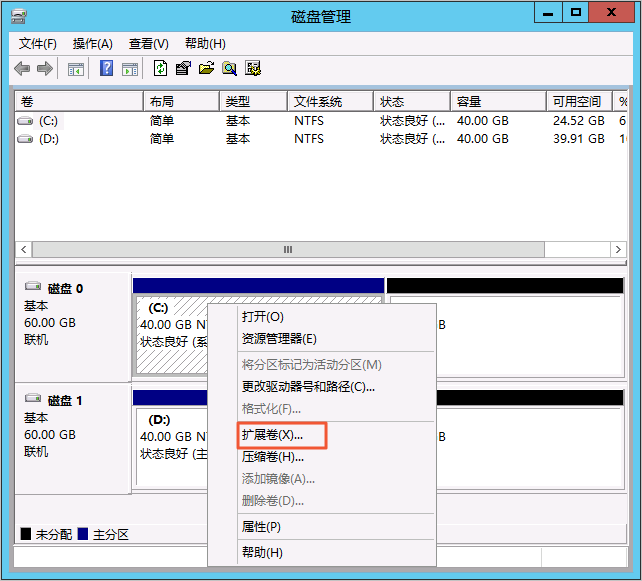Open Help via blue question mark icon

point(106,69)
